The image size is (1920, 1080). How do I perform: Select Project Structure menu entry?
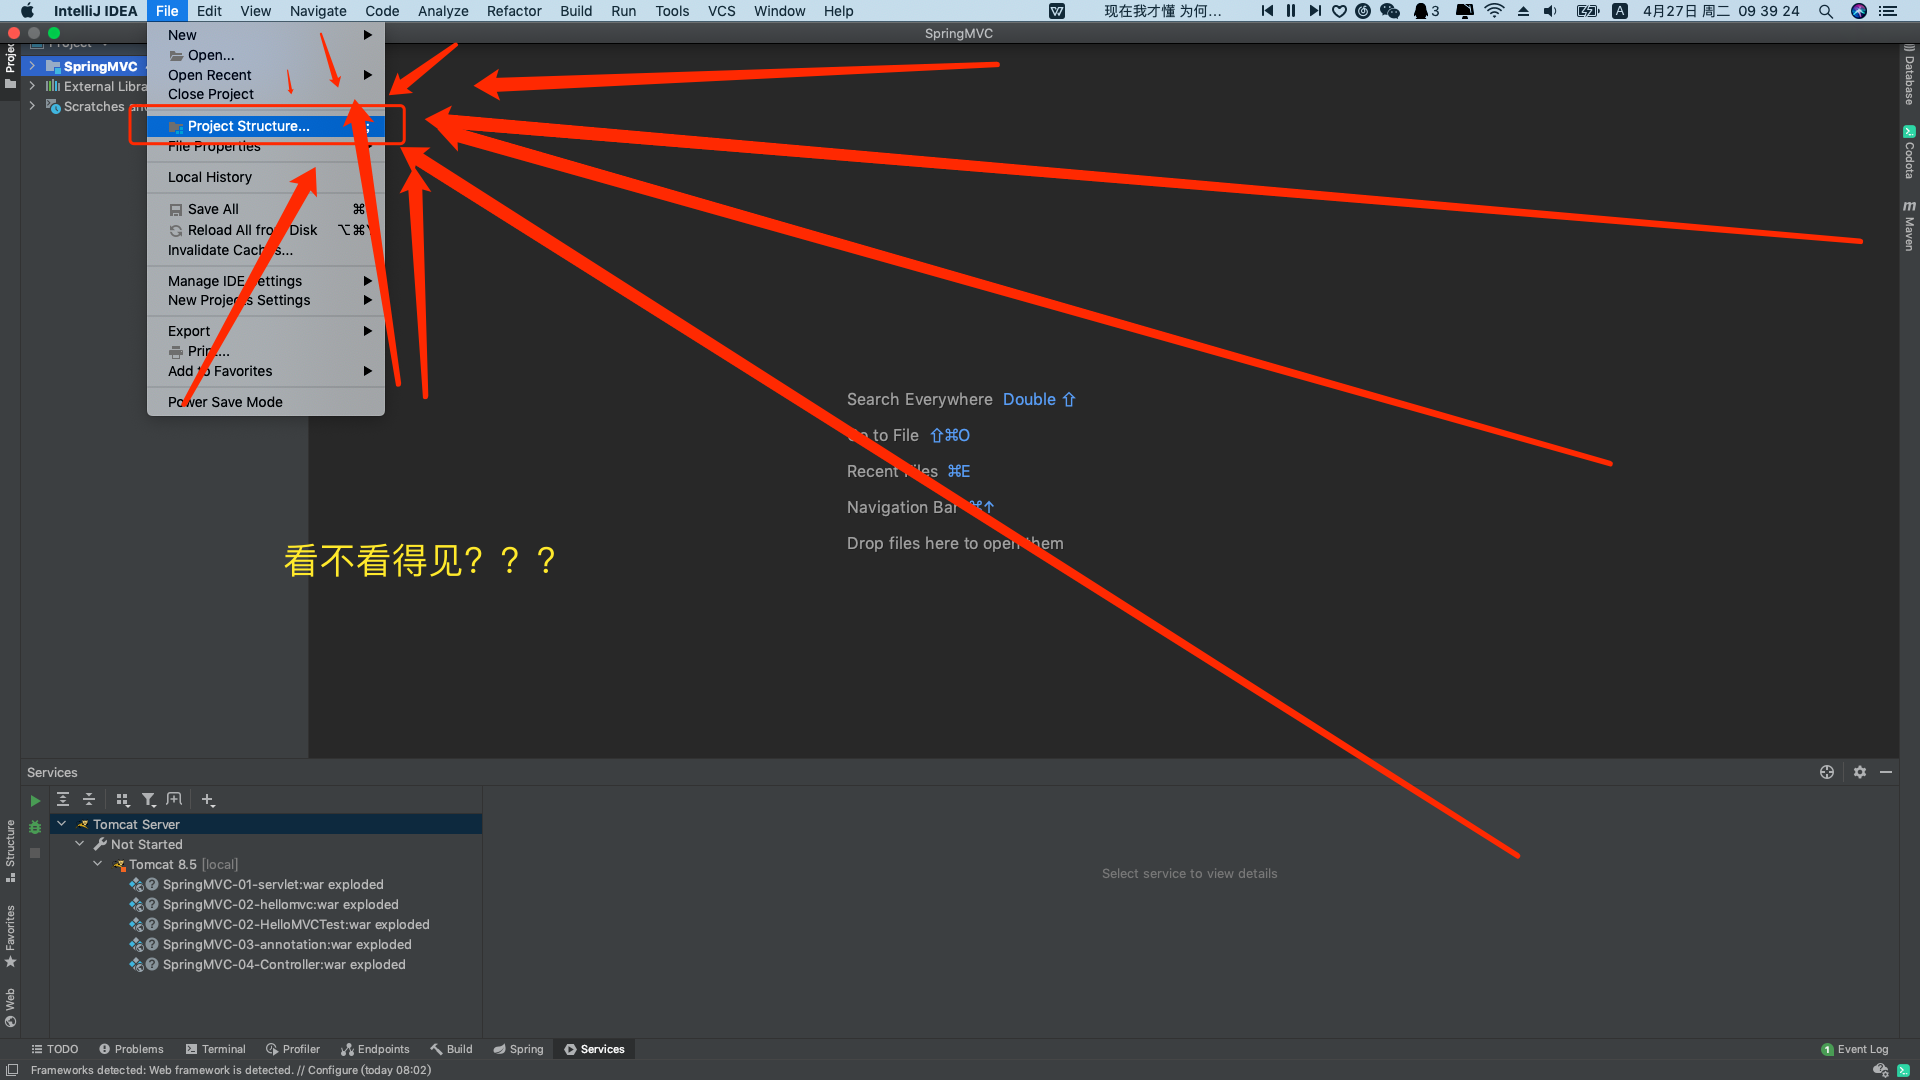(248, 126)
